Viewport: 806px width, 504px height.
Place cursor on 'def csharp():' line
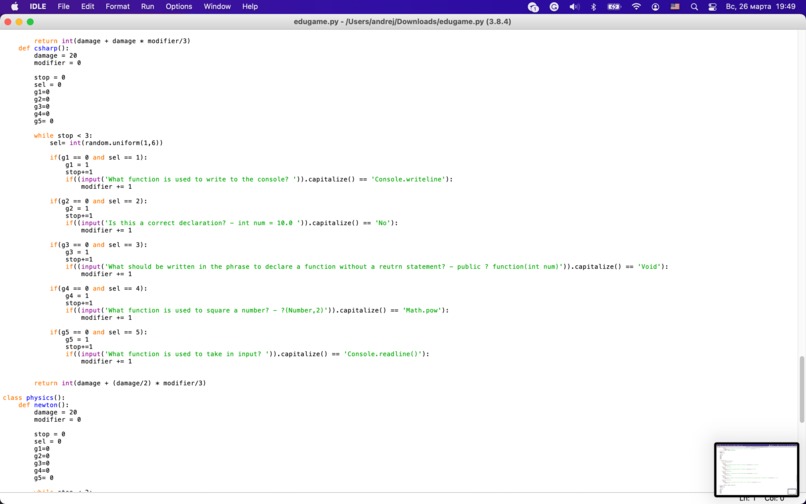(44, 48)
